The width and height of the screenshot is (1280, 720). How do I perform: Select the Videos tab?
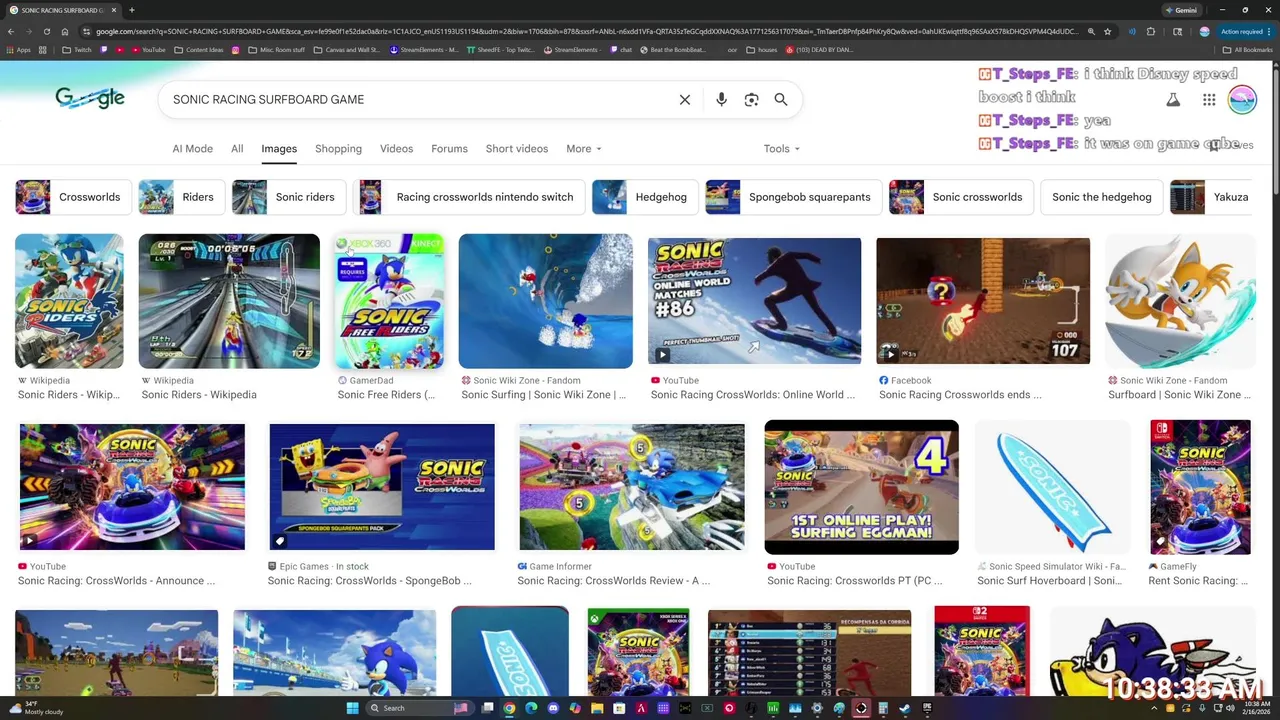[x=396, y=149]
